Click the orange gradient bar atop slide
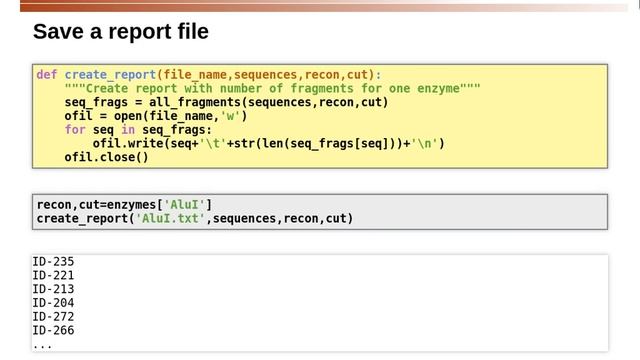This screenshot has height=360, width=640. 324,6
